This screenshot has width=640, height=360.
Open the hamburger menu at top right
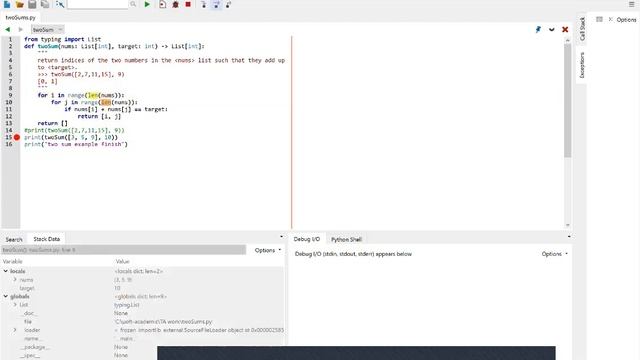[x=631, y=4]
